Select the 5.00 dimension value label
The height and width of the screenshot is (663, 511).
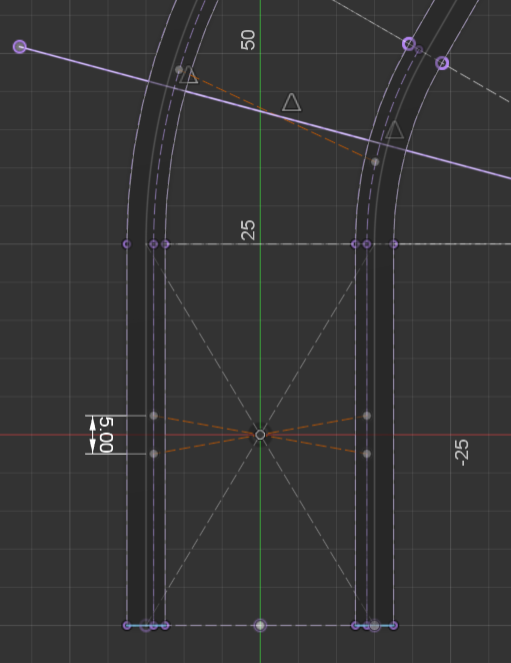[x=107, y=435]
